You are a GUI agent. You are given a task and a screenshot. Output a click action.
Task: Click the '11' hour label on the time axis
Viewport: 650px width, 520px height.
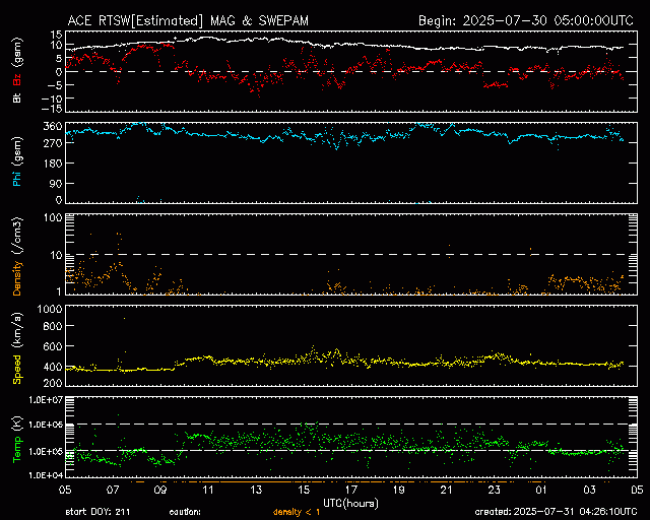tap(208, 490)
